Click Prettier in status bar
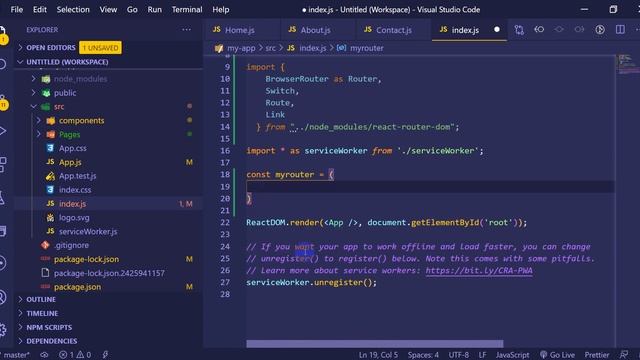 pyautogui.click(x=597, y=355)
